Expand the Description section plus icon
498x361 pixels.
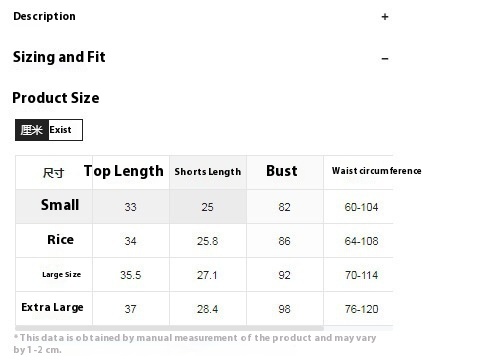(x=385, y=17)
